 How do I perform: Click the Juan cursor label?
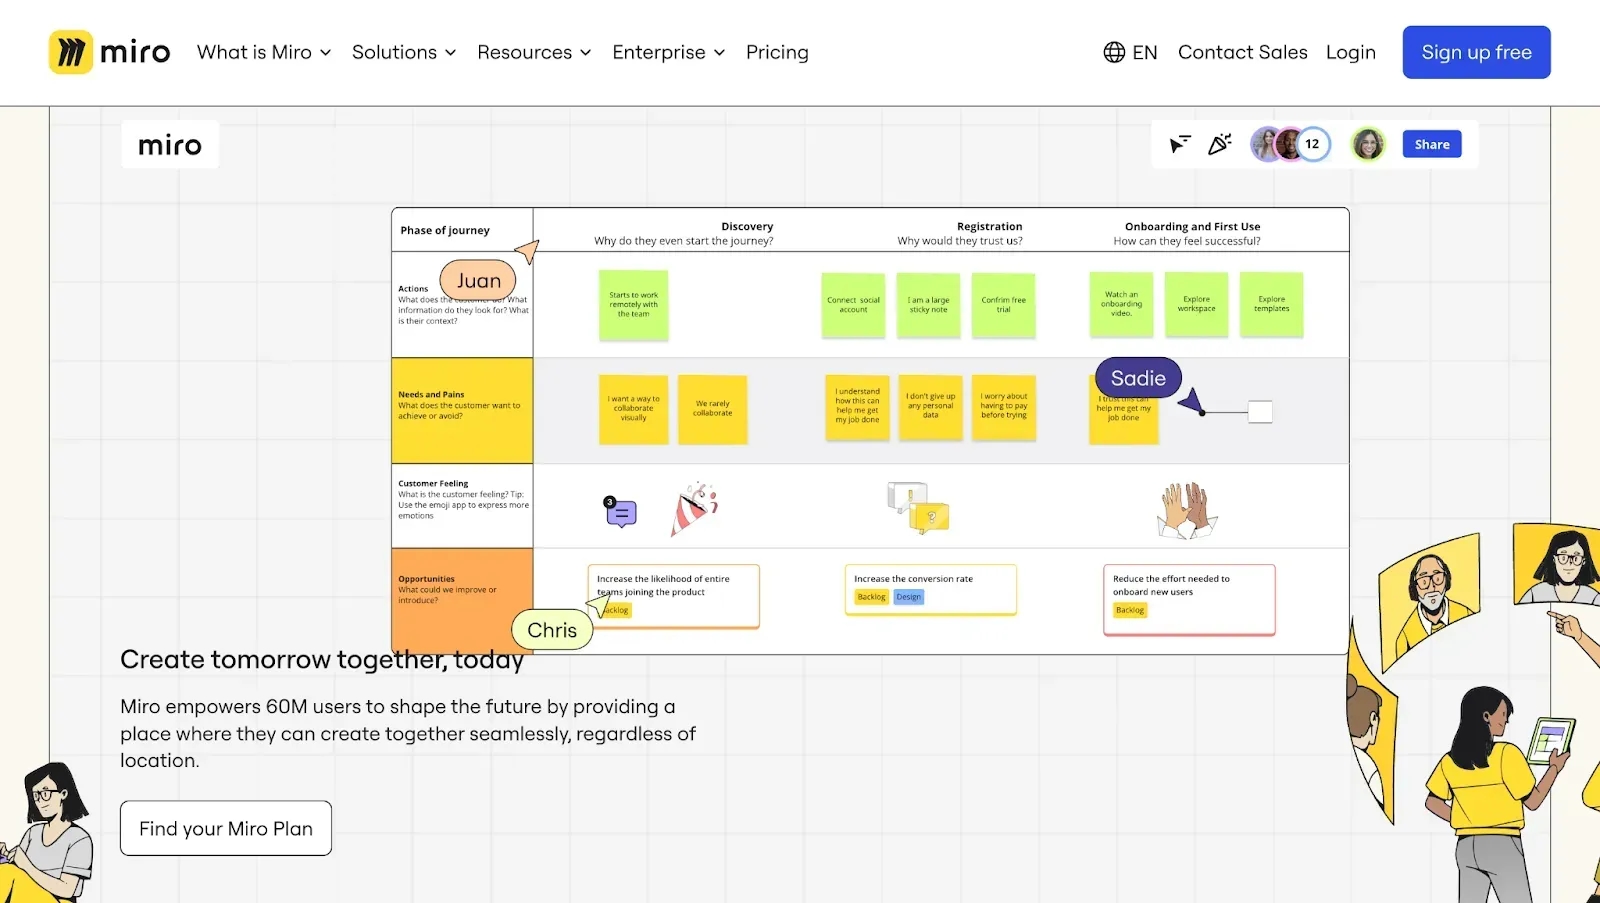[x=478, y=281]
